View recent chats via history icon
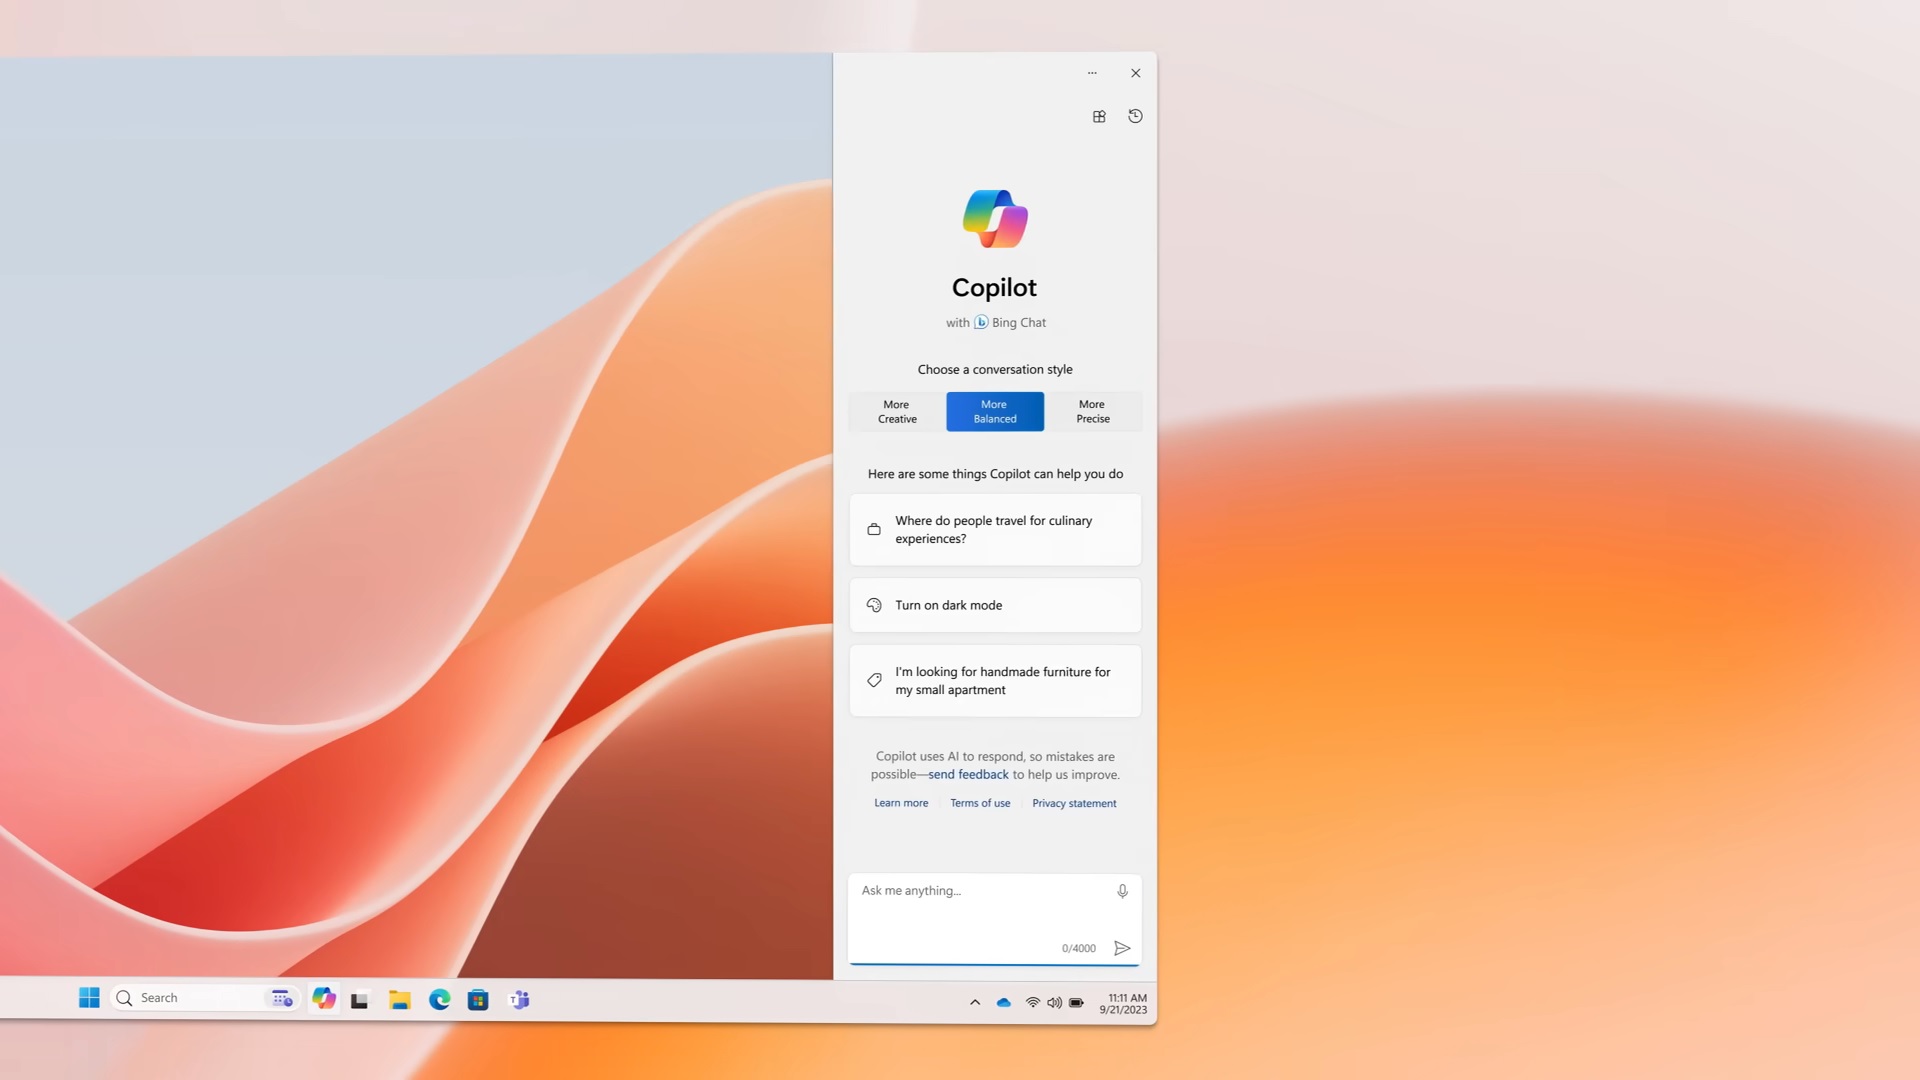Viewport: 1920px width, 1080px height. pyautogui.click(x=1135, y=116)
